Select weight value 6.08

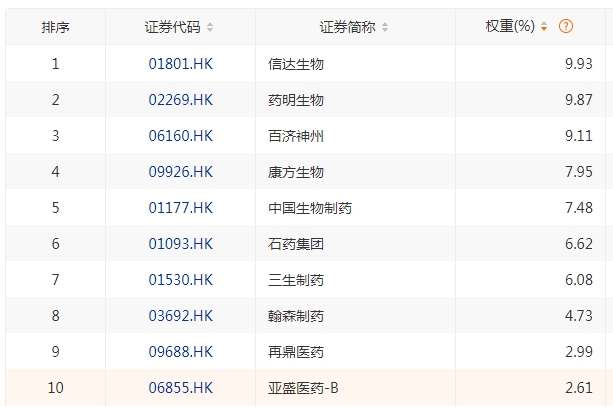tap(579, 280)
